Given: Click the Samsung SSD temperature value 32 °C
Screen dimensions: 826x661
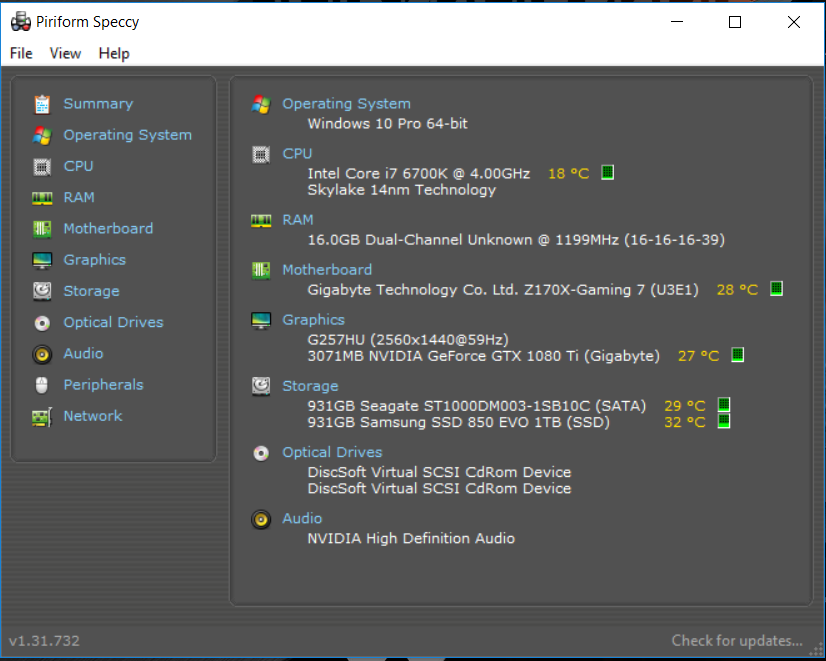Looking at the screenshot, I should [685, 422].
